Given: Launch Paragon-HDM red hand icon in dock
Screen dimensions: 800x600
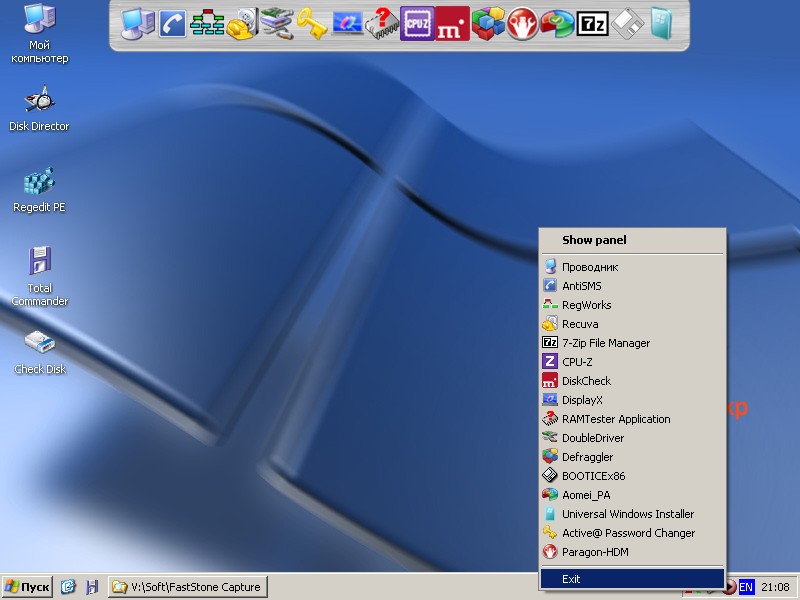Looking at the screenshot, I should 522,23.
